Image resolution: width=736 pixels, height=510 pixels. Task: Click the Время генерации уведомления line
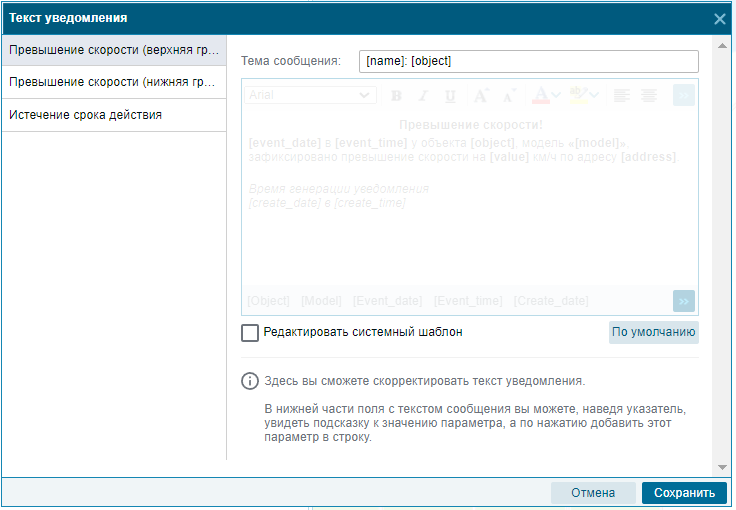[338, 189]
